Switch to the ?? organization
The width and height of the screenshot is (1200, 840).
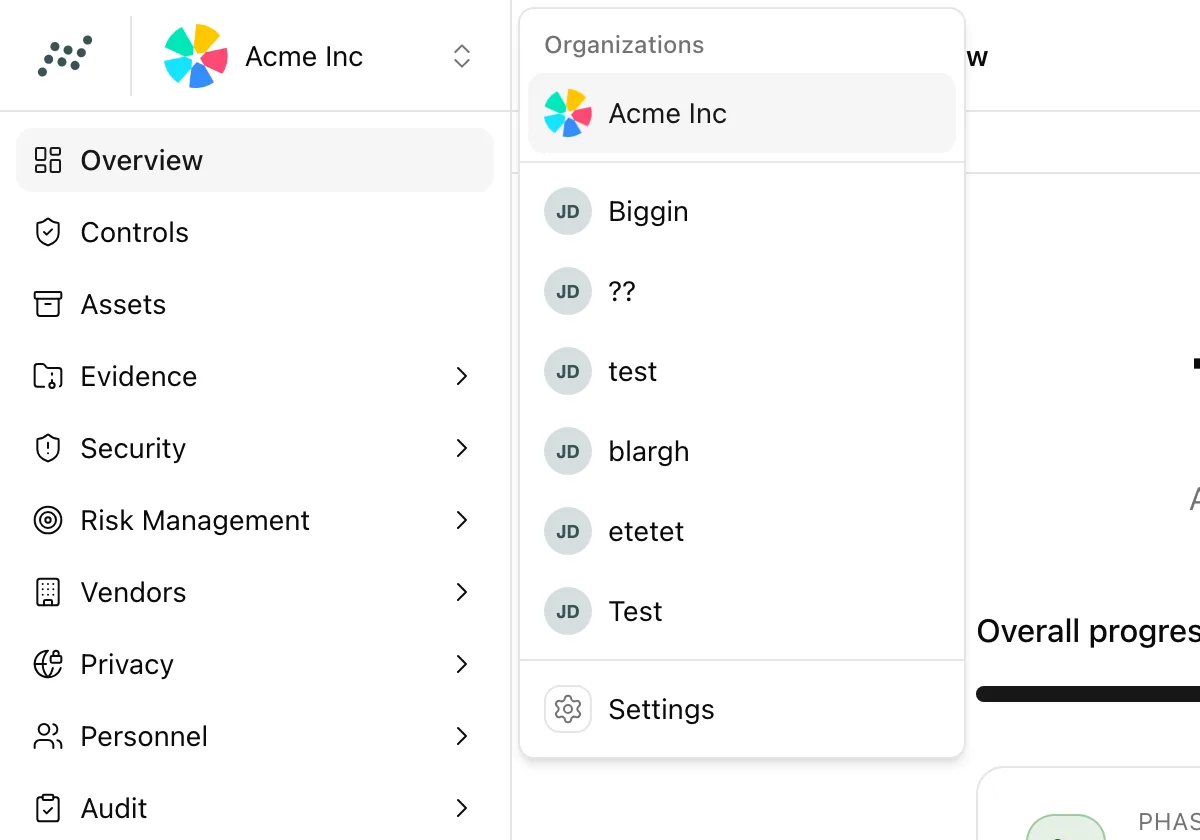pos(742,291)
